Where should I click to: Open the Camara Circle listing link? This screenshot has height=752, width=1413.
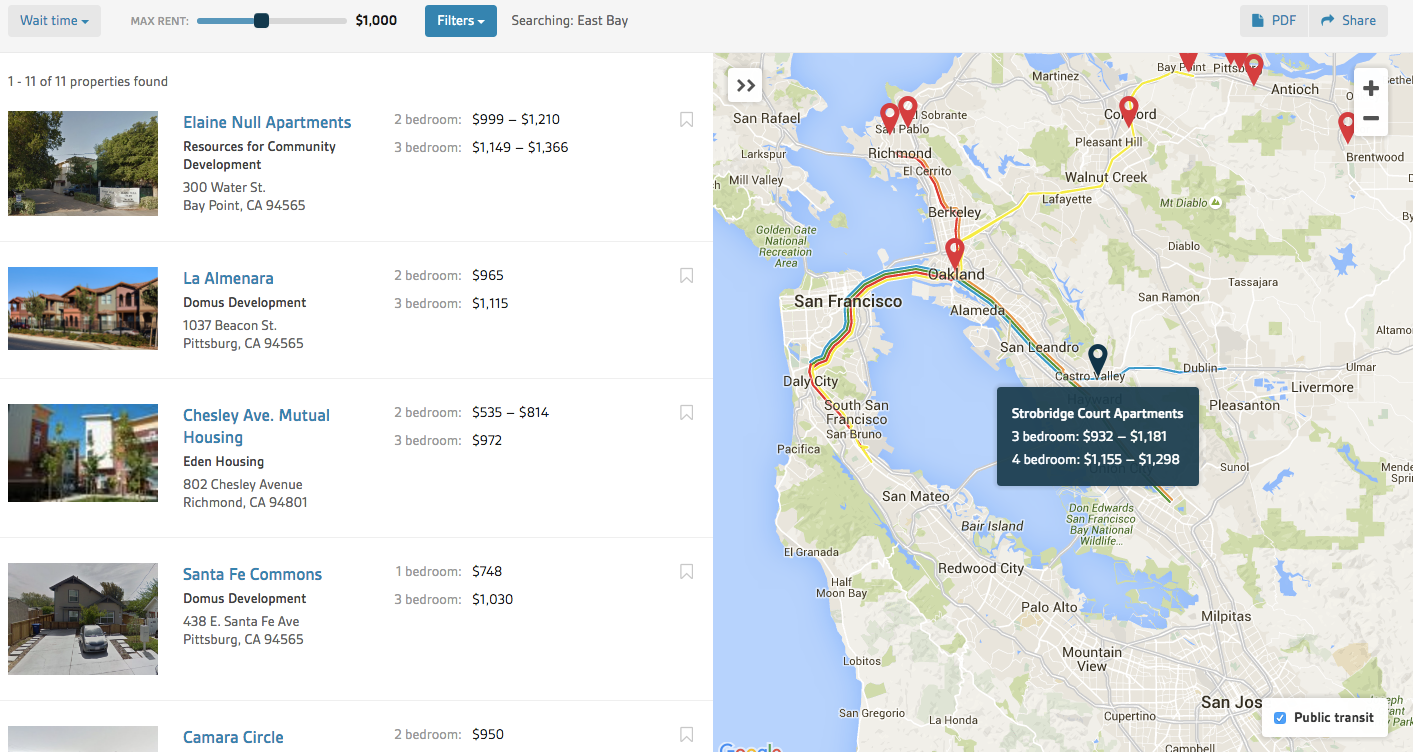233,737
